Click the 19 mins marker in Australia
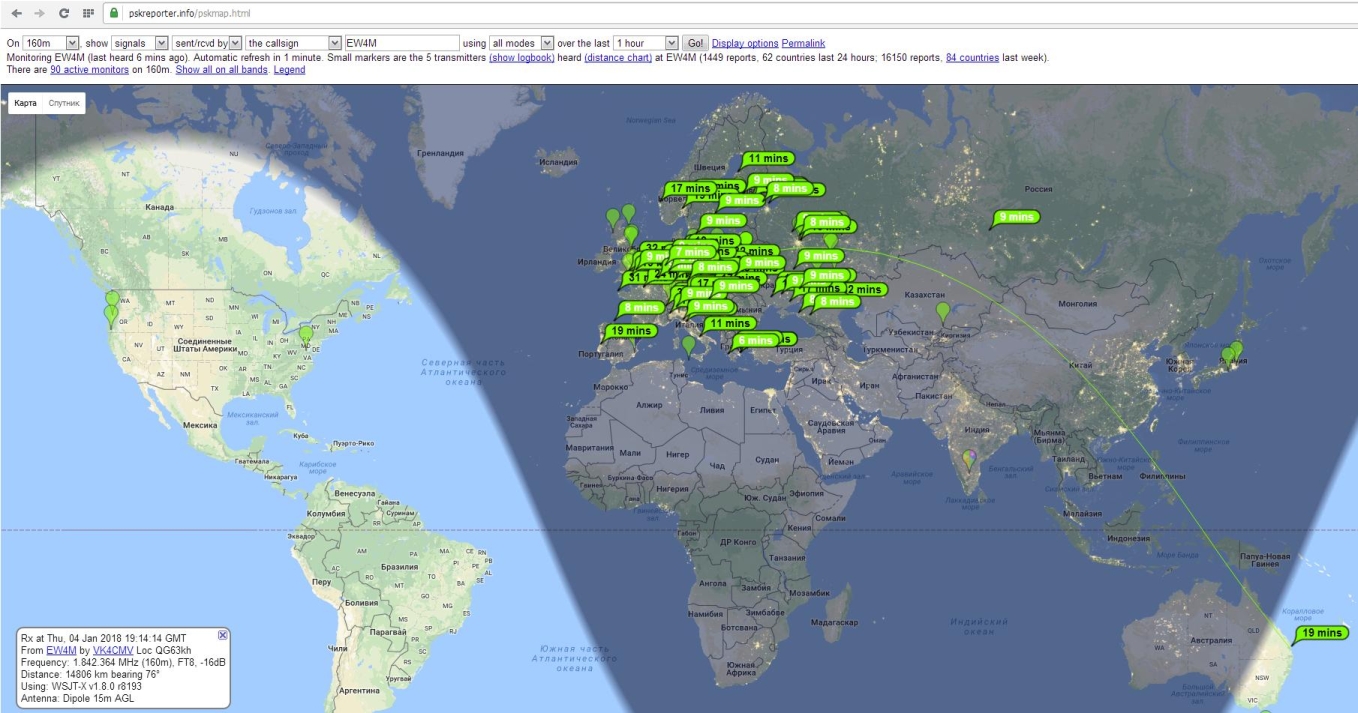Screen dimensions: 1358x713 [x=1320, y=633]
